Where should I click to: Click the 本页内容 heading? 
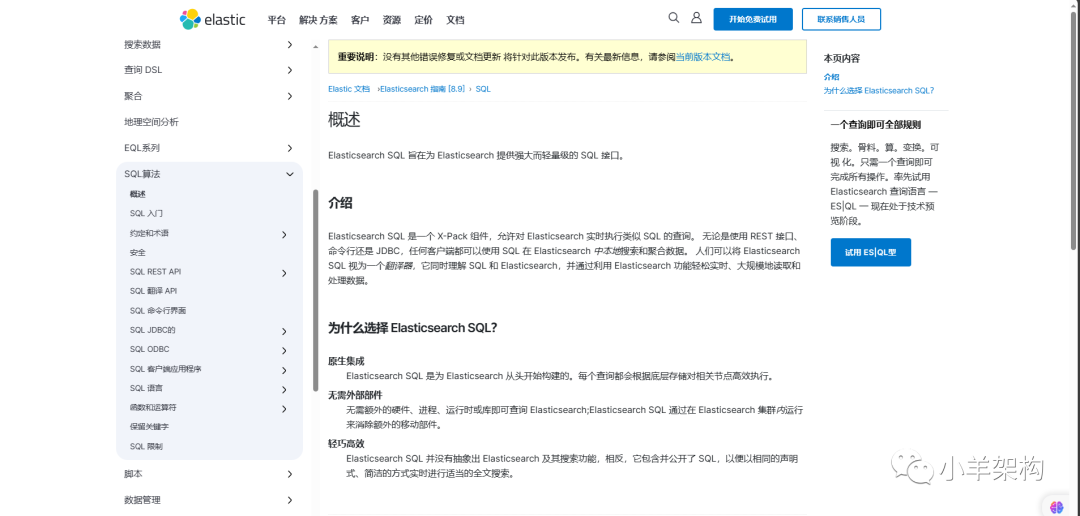pyautogui.click(x=842, y=59)
